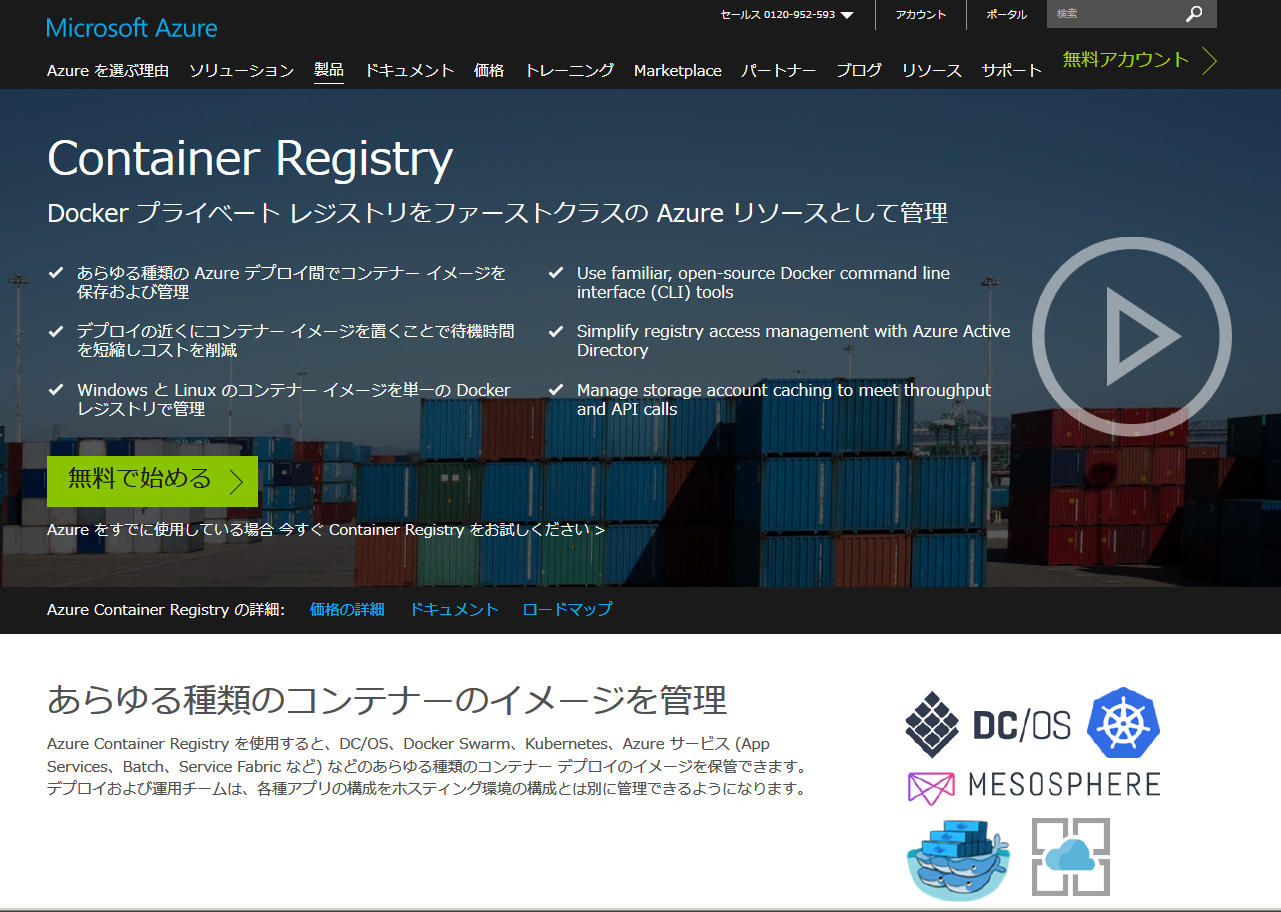Expand the セールス phone number dropdown
1281x912 pixels.
[787, 14]
